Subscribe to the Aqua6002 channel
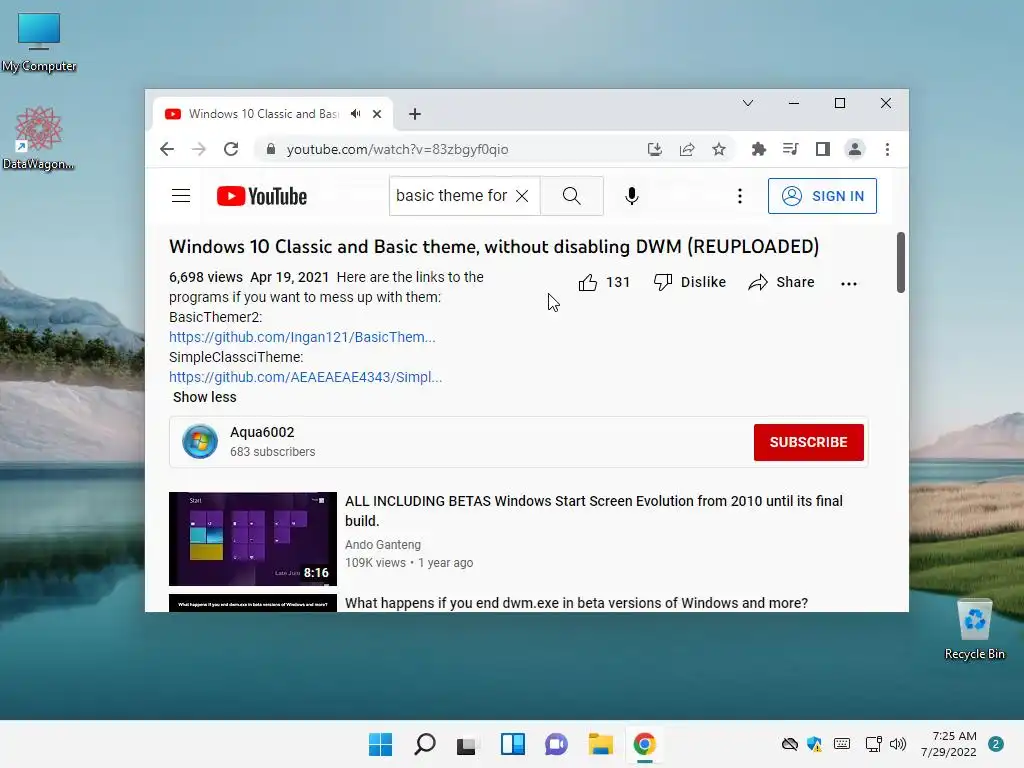1024x768 pixels. [x=808, y=442]
